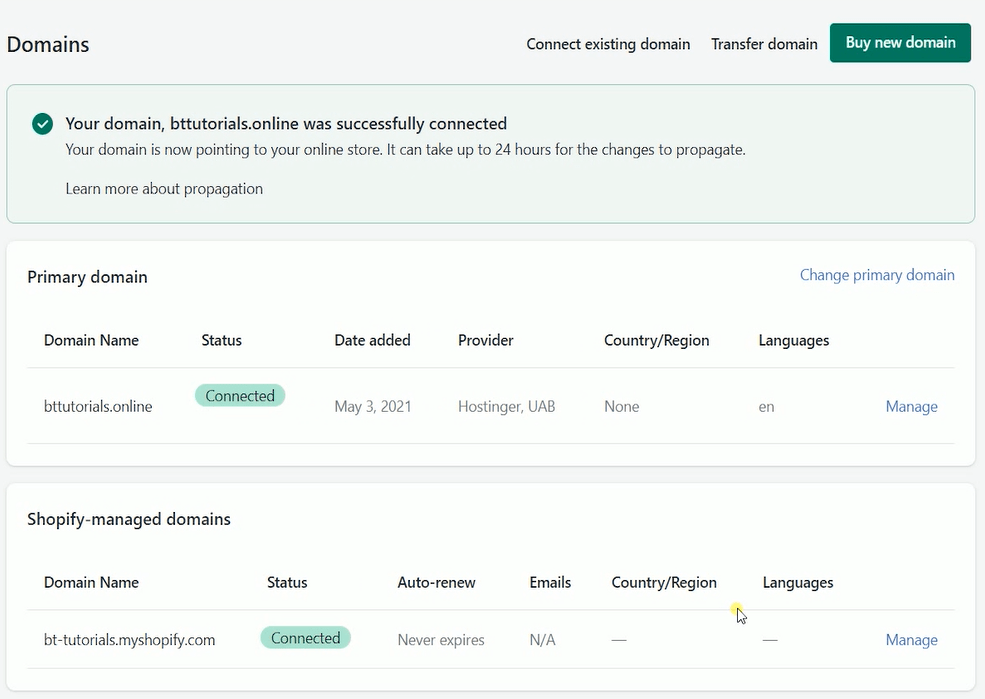Click the Buy new domain button
Viewport: 985px width, 699px height.
[x=899, y=43]
